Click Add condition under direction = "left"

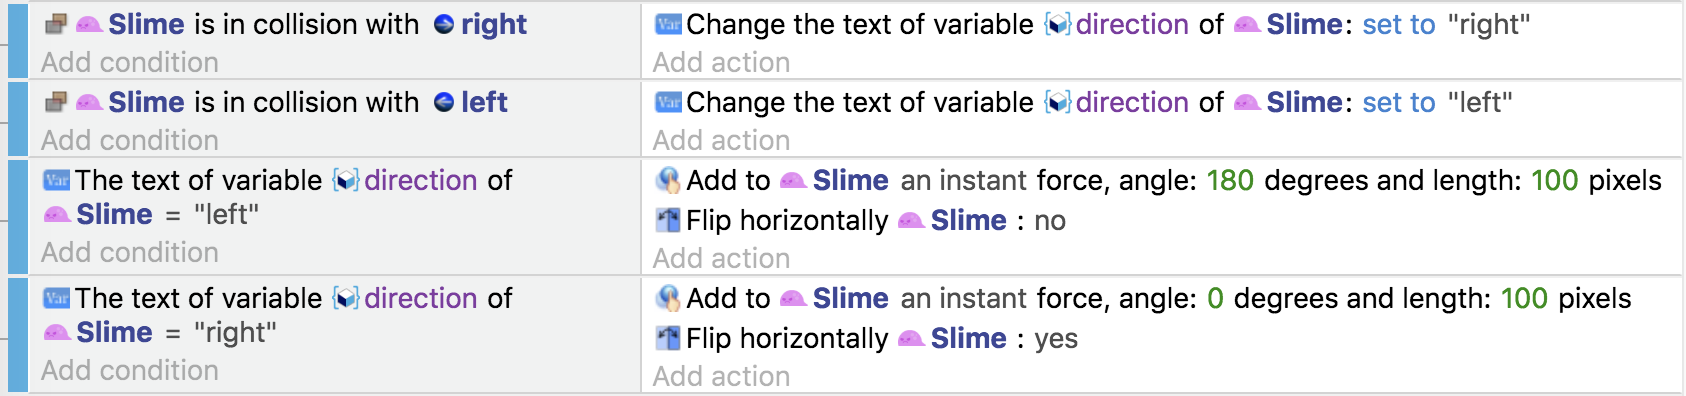point(130,252)
